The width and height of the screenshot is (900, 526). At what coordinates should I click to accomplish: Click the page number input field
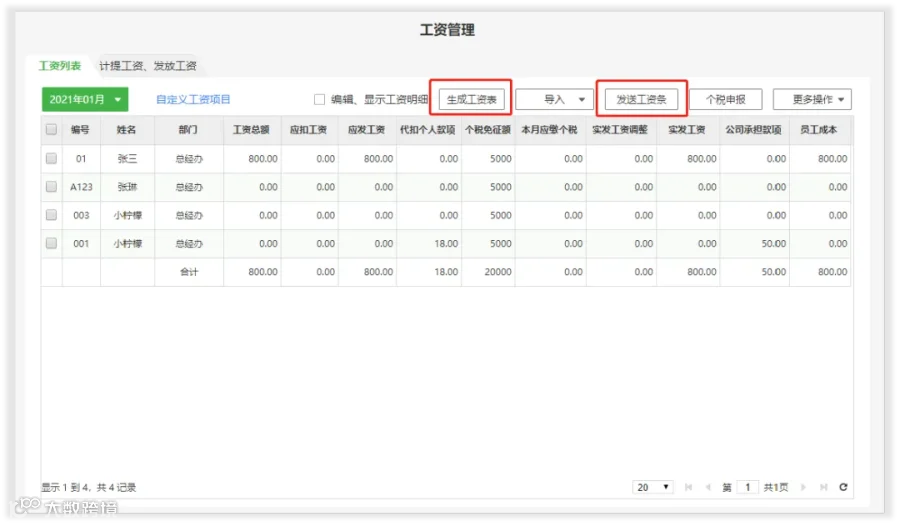[748, 487]
